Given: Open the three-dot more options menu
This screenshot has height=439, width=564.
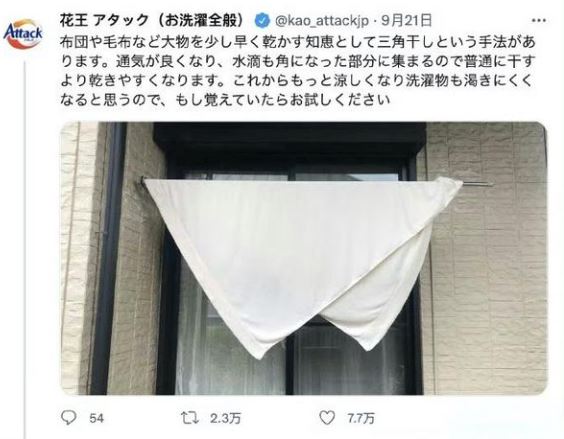Looking at the screenshot, I should [538, 21].
